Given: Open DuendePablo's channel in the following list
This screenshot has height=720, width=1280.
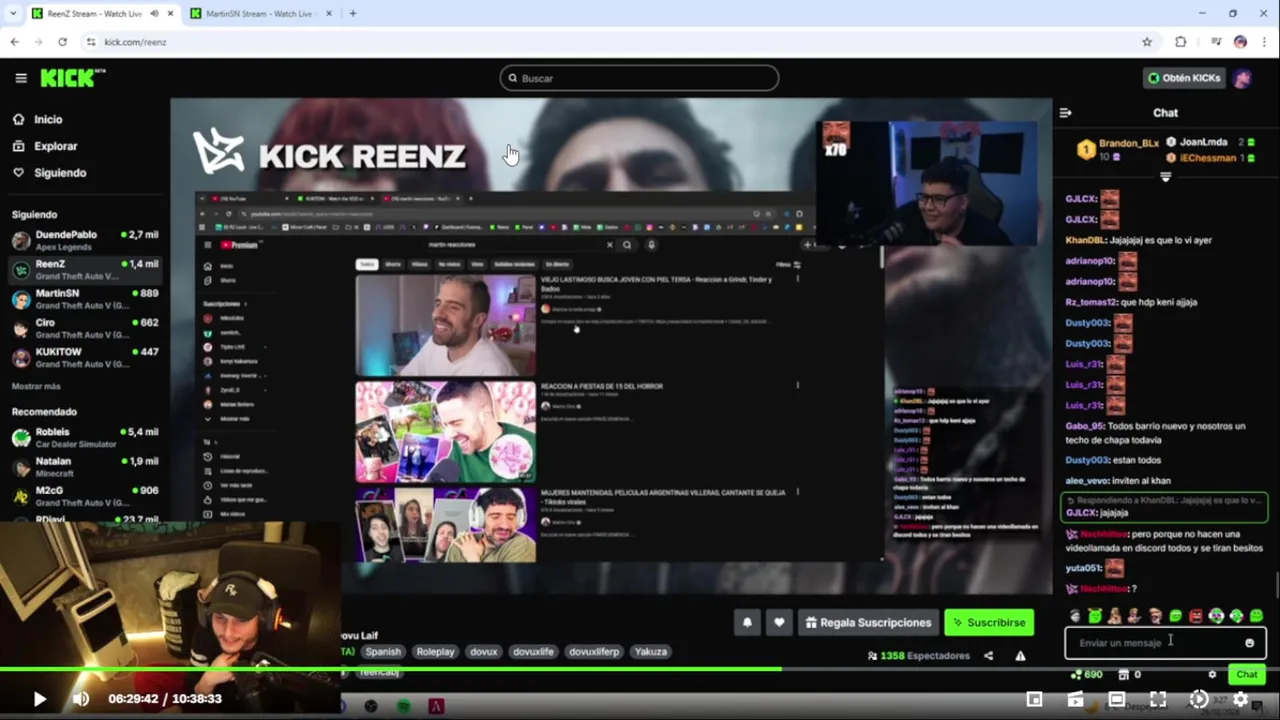Looking at the screenshot, I should click(84, 240).
